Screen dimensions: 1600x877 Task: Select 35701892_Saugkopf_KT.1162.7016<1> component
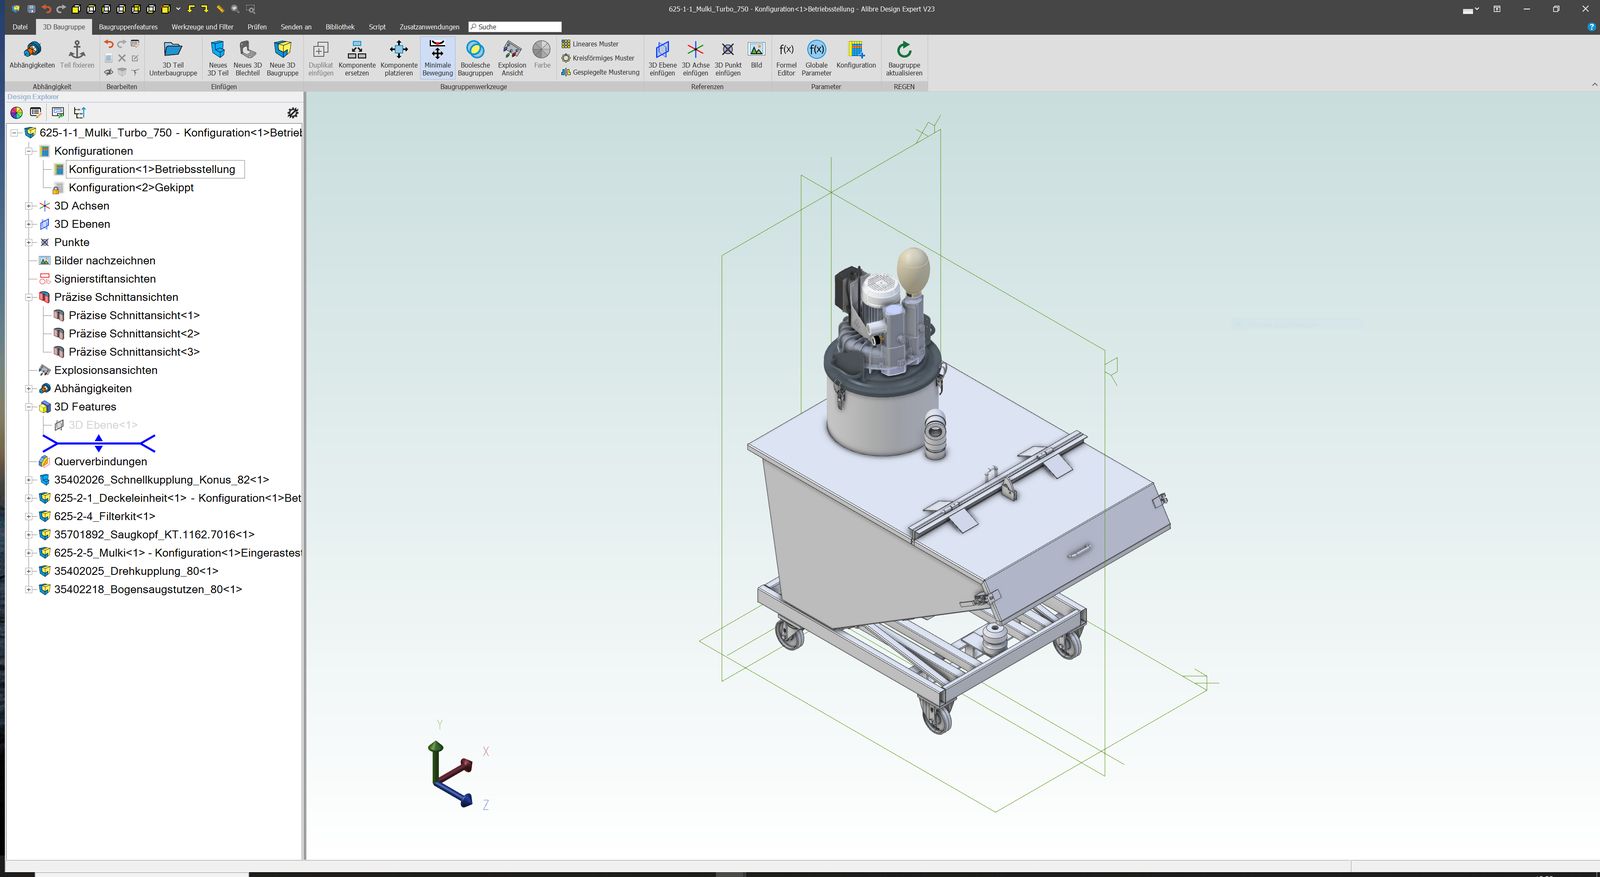point(154,535)
